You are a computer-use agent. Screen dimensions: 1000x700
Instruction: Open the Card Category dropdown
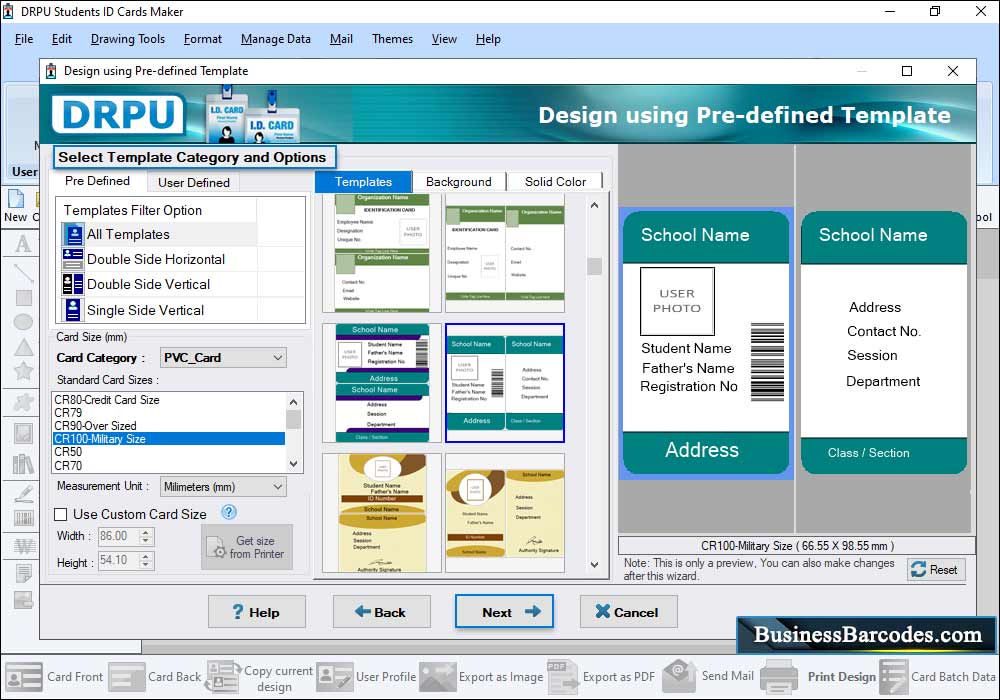pyautogui.click(x=223, y=358)
